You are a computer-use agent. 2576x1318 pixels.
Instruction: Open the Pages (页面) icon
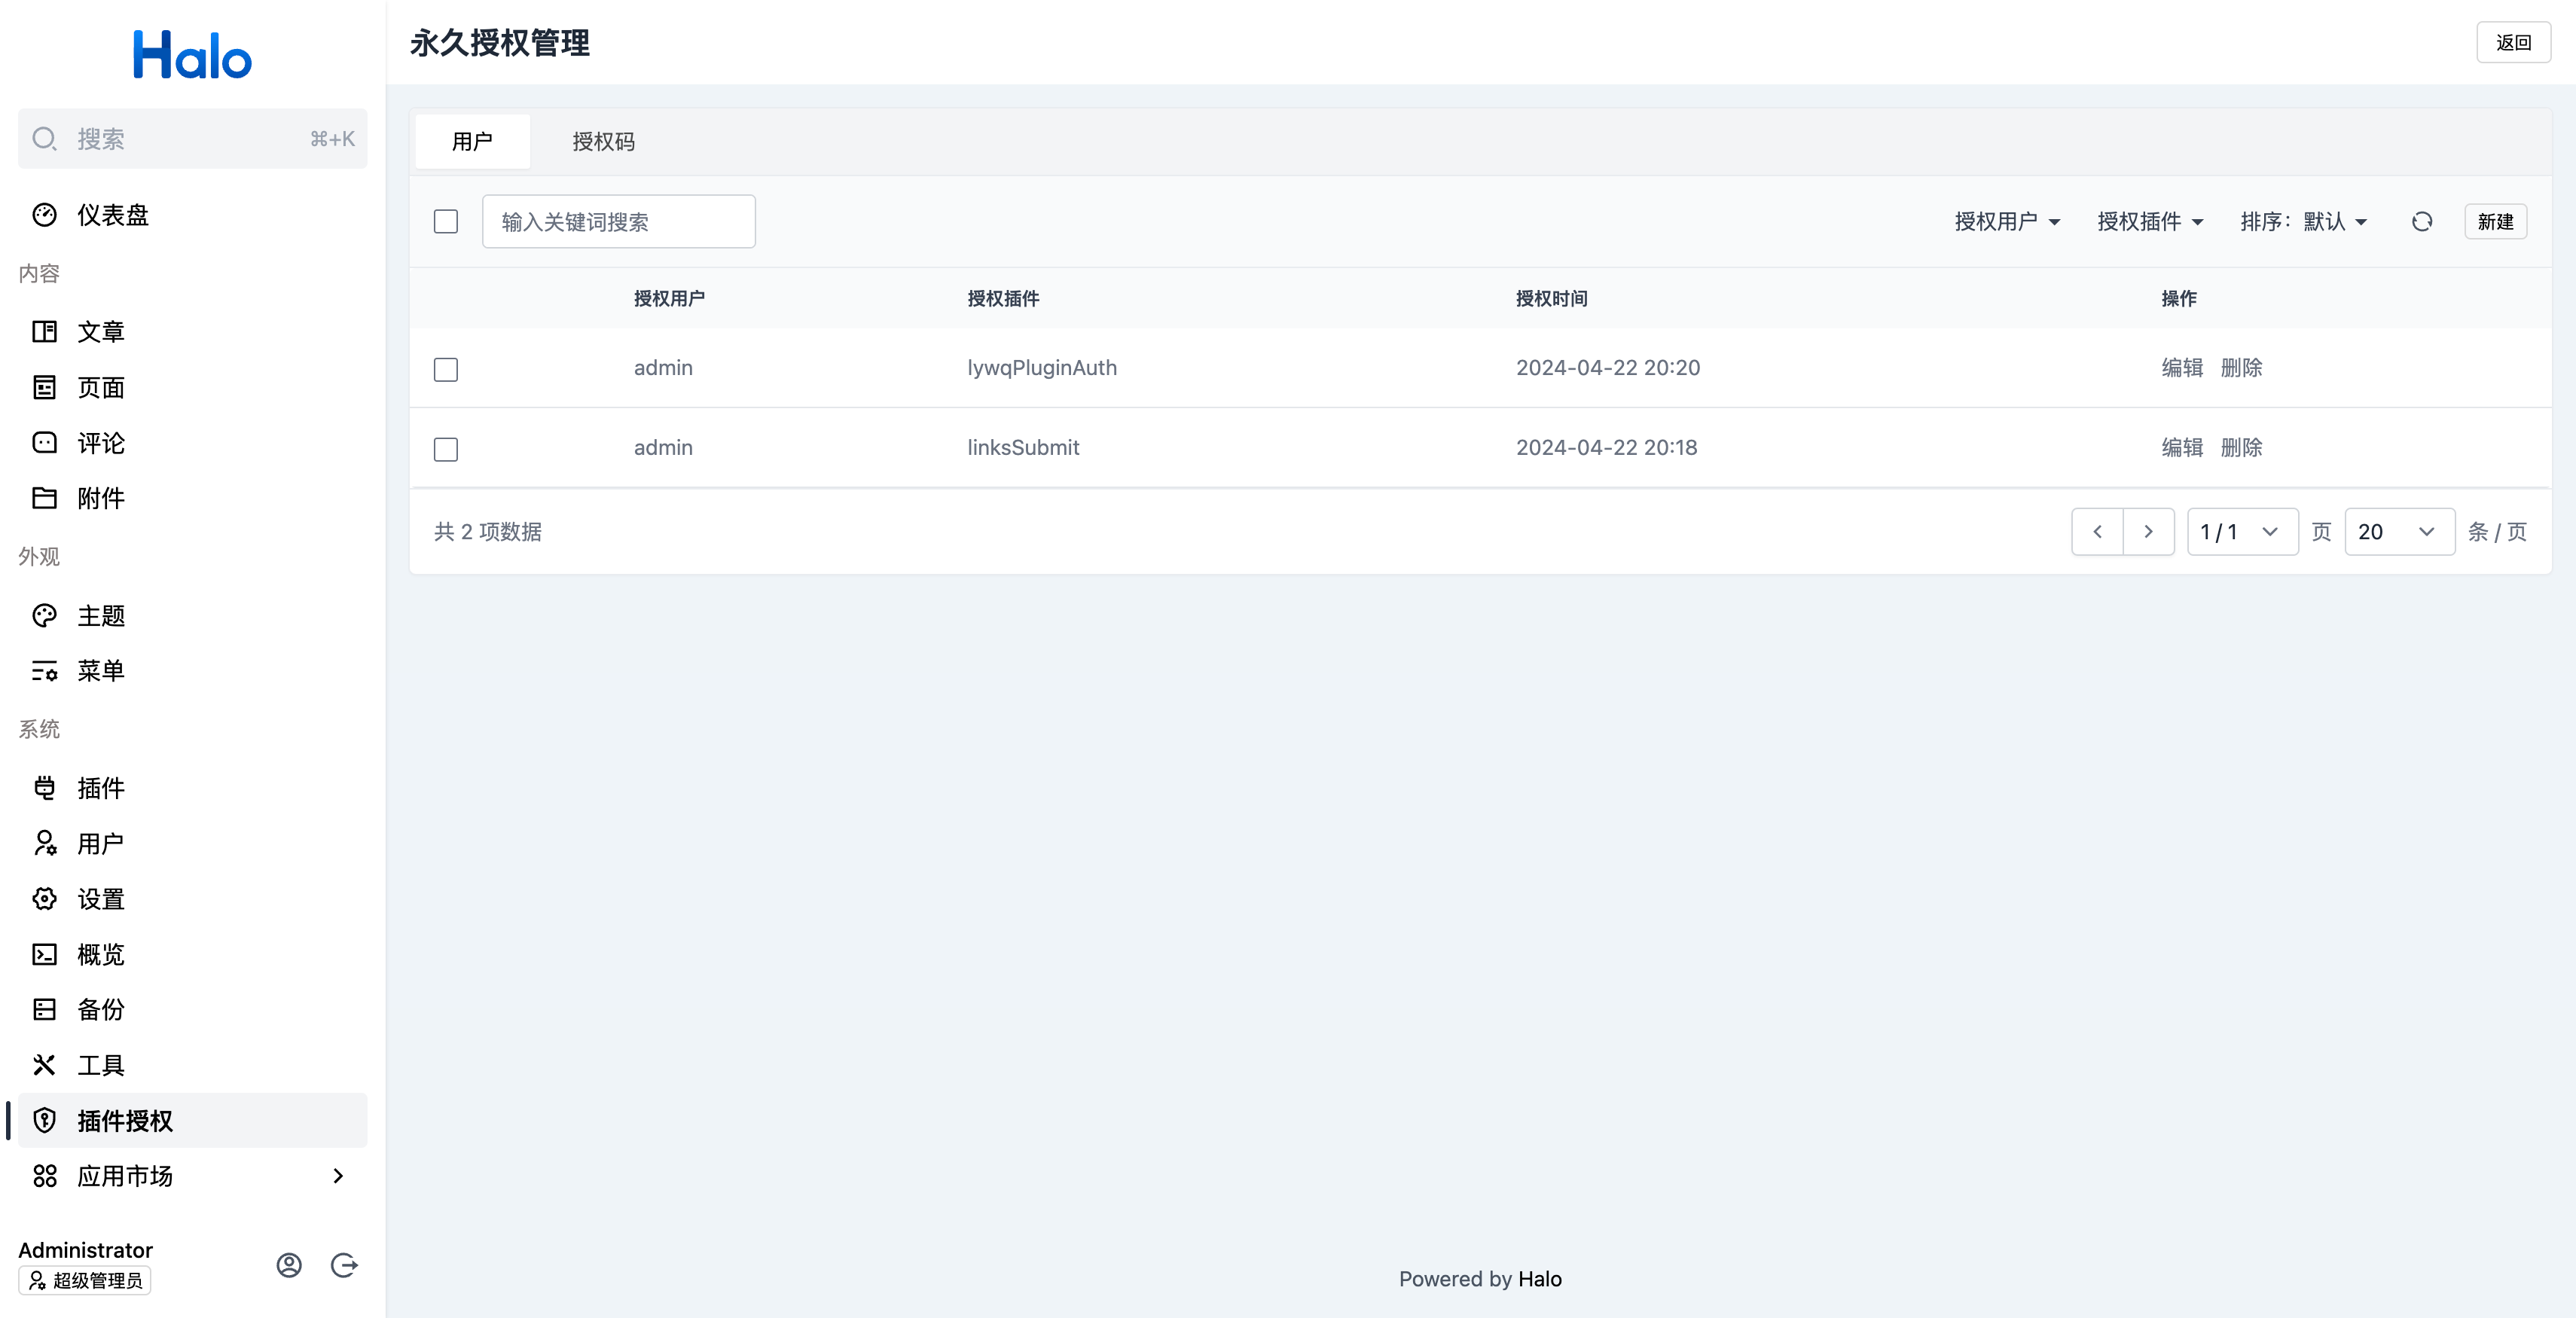[x=44, y=387]
